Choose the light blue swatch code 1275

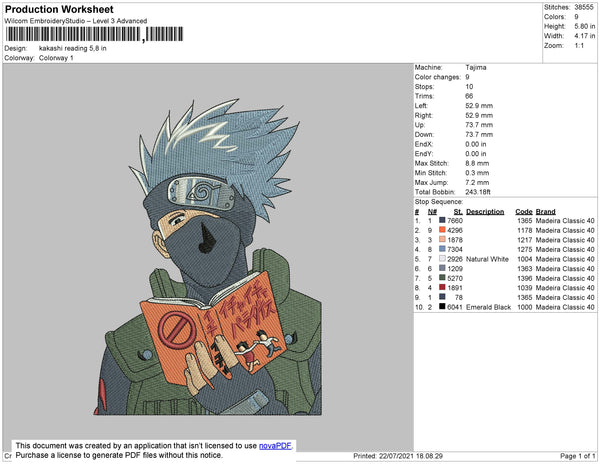[x=442, y=249]
